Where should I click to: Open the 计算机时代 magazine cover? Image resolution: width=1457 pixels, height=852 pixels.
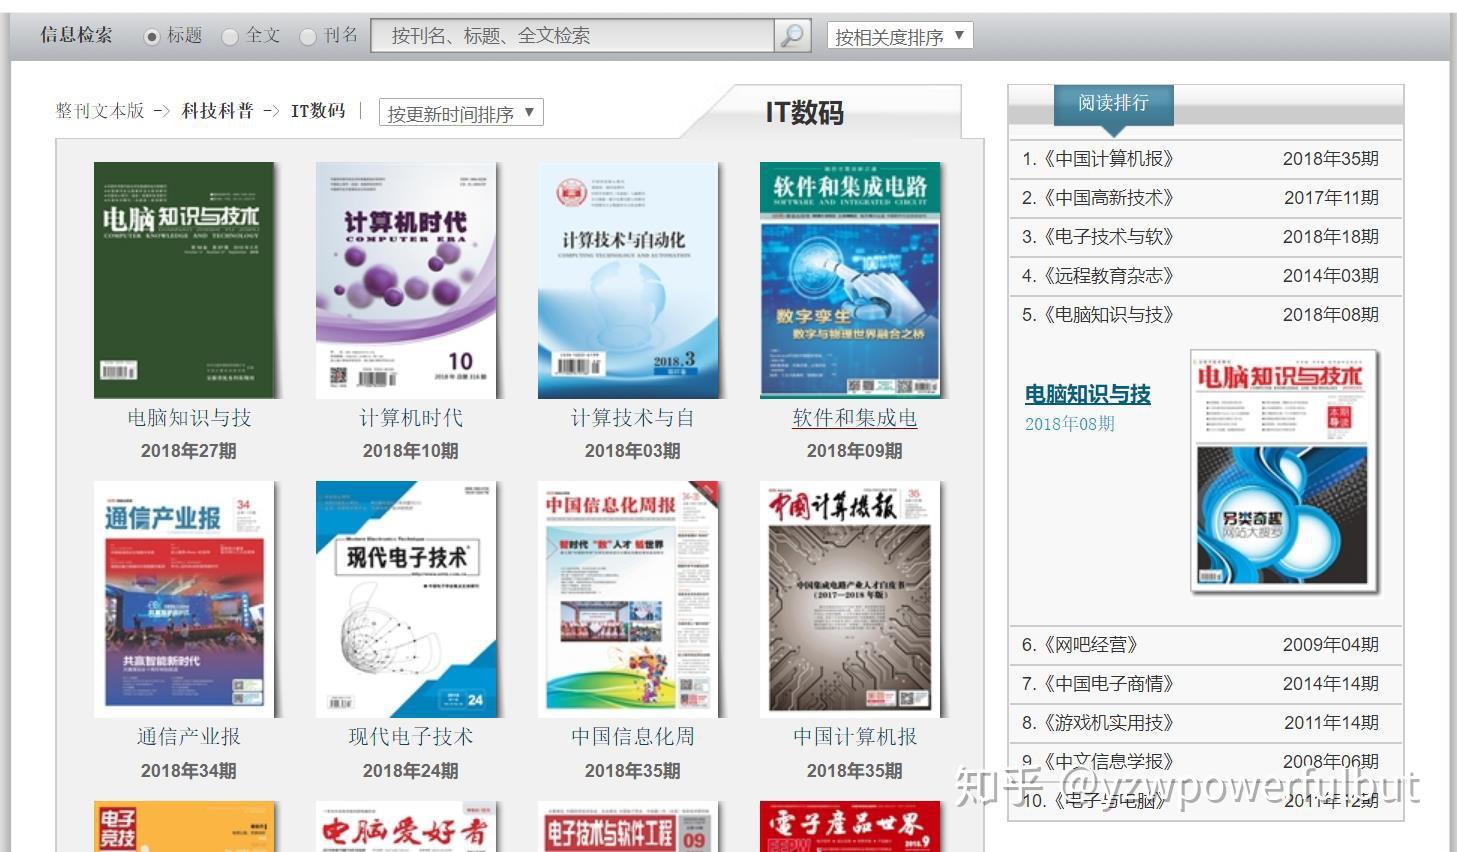406,280
